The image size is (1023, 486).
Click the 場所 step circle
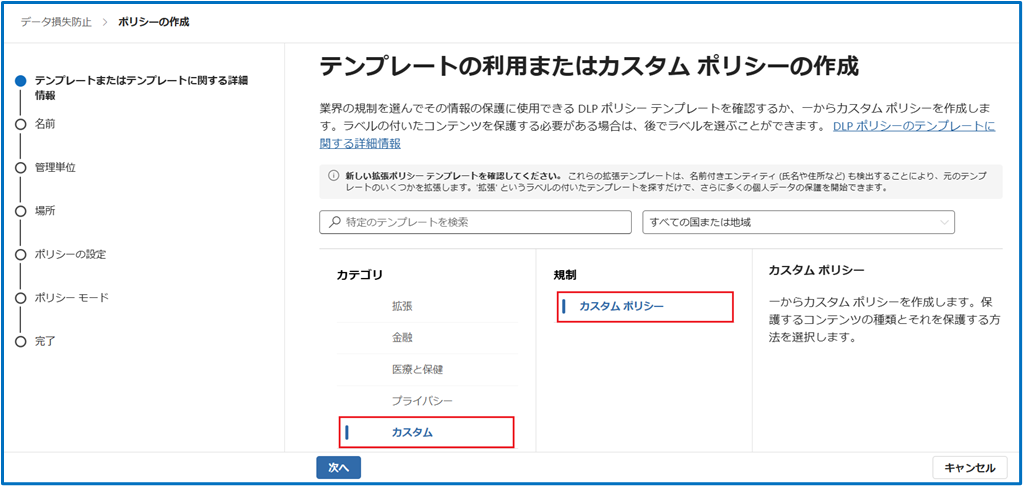tap(20, 211)
